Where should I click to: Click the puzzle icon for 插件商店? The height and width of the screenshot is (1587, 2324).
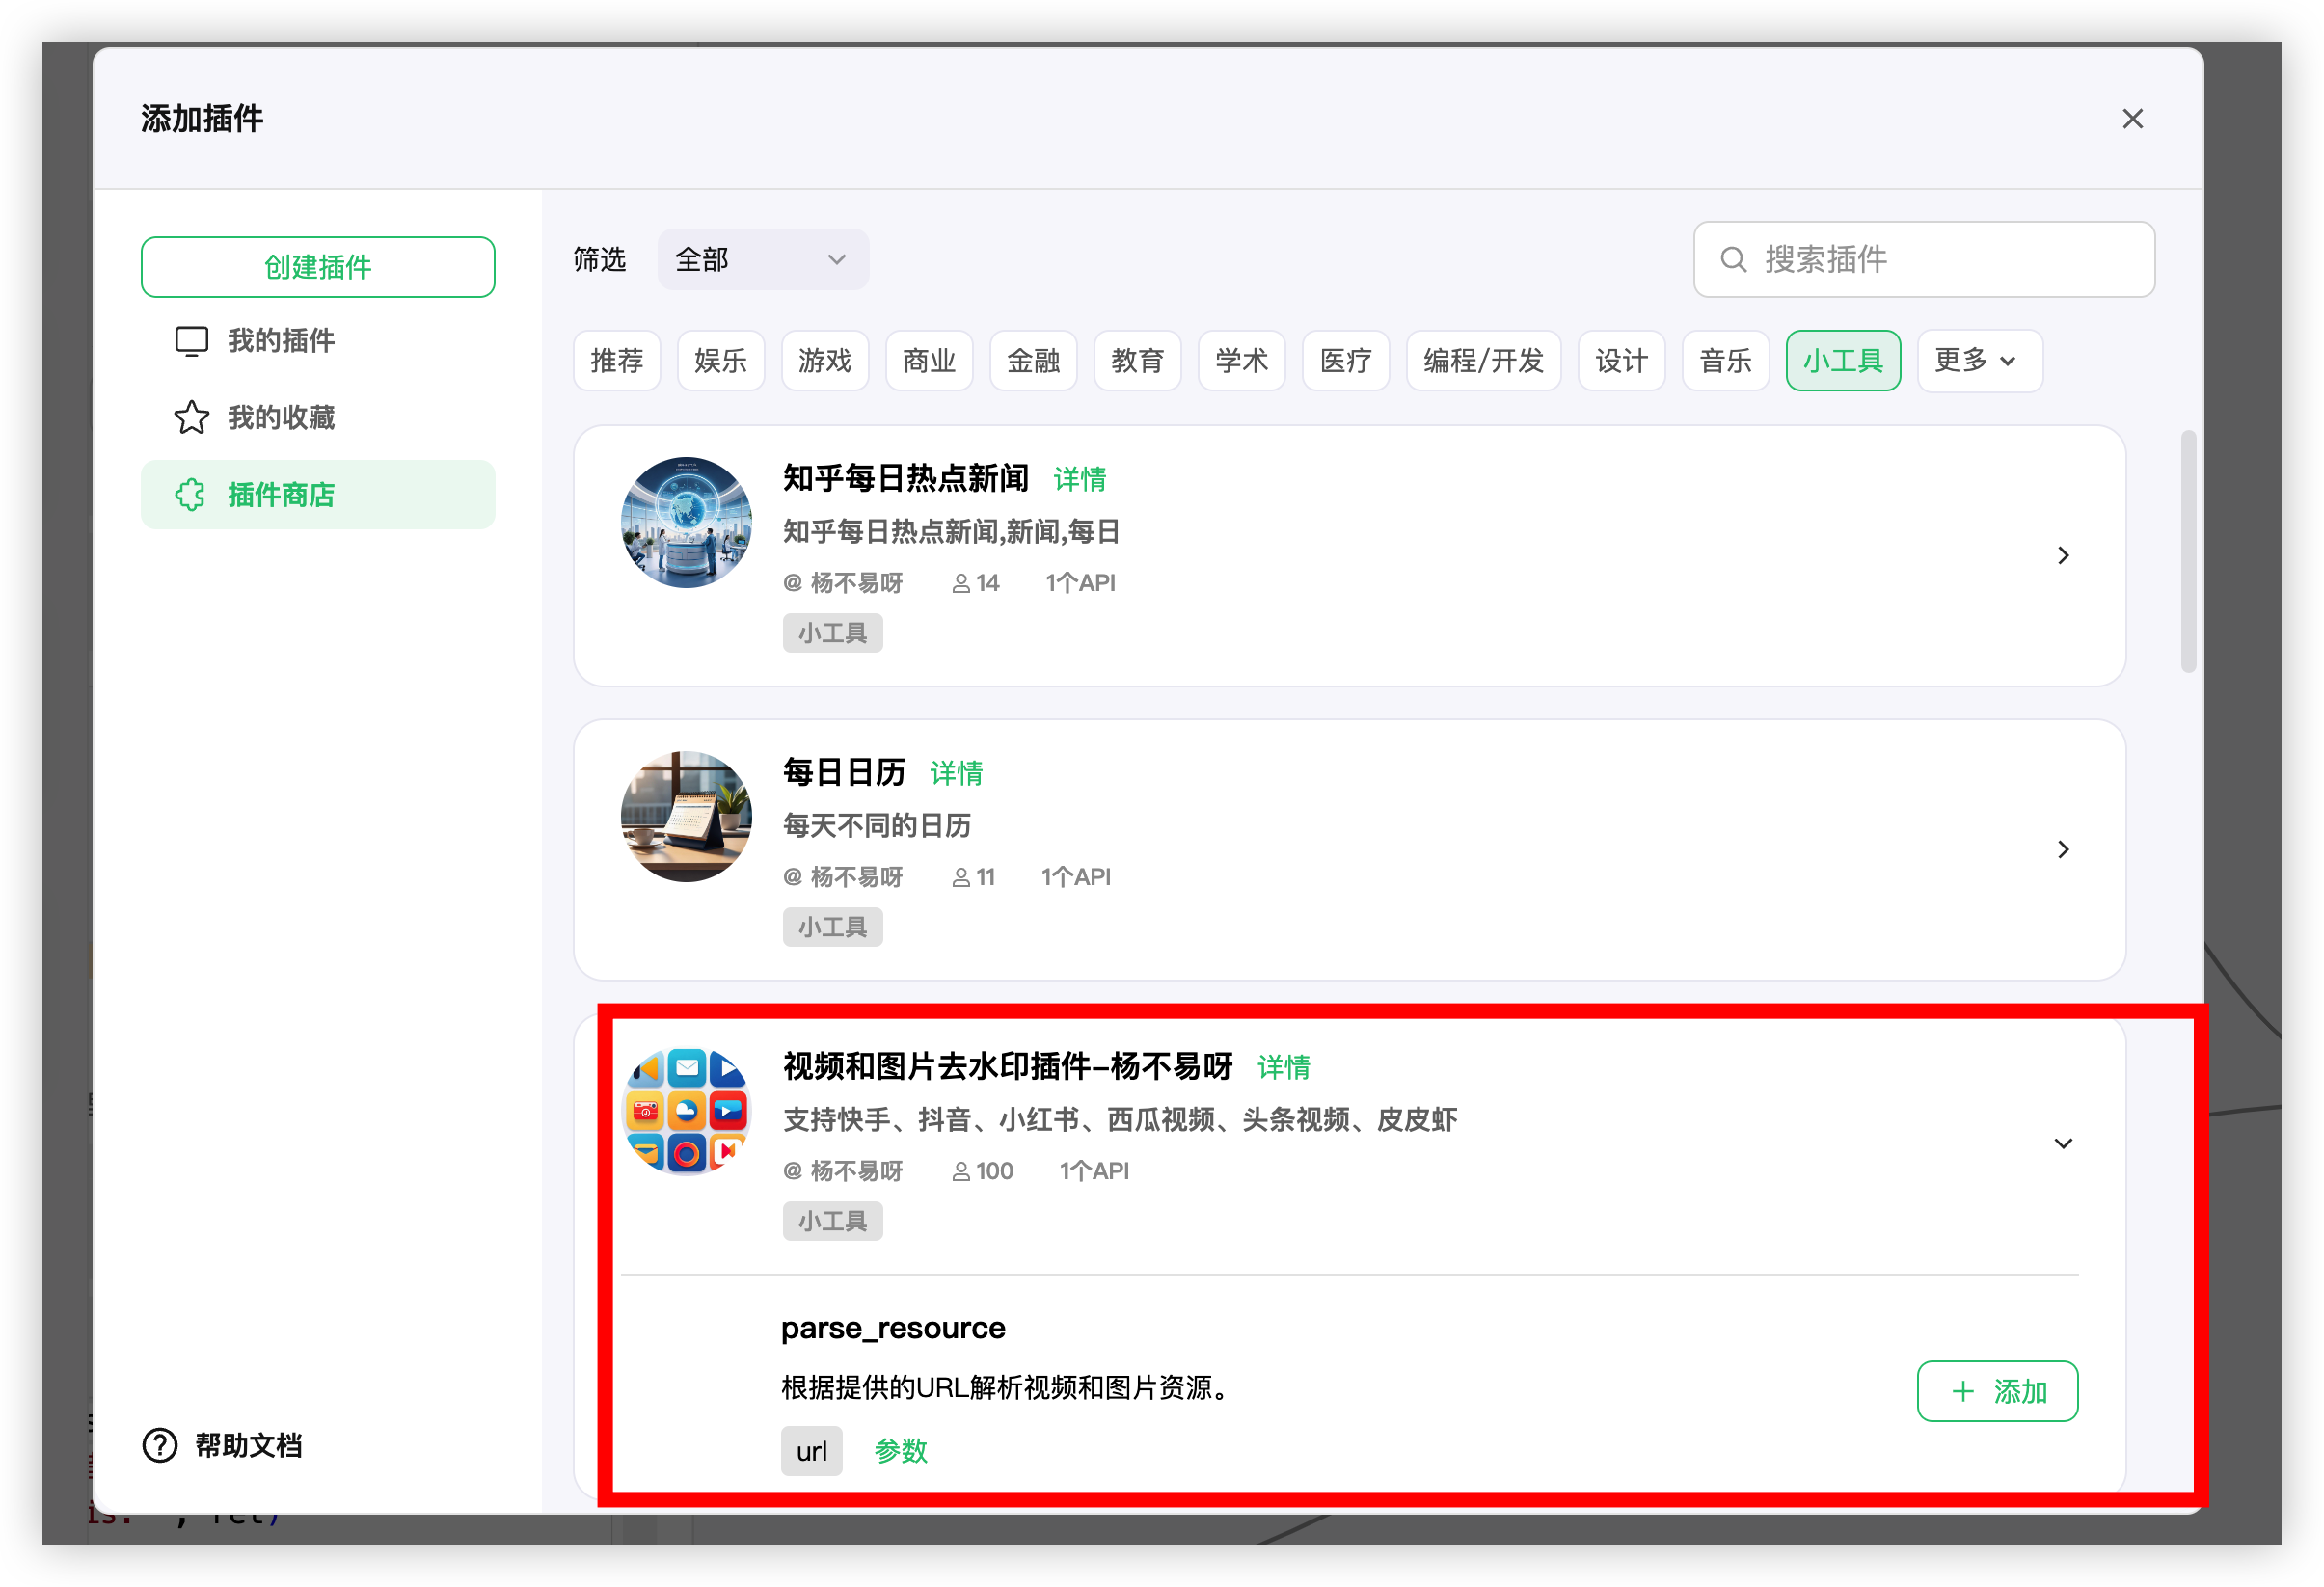(x=191, y=495)
